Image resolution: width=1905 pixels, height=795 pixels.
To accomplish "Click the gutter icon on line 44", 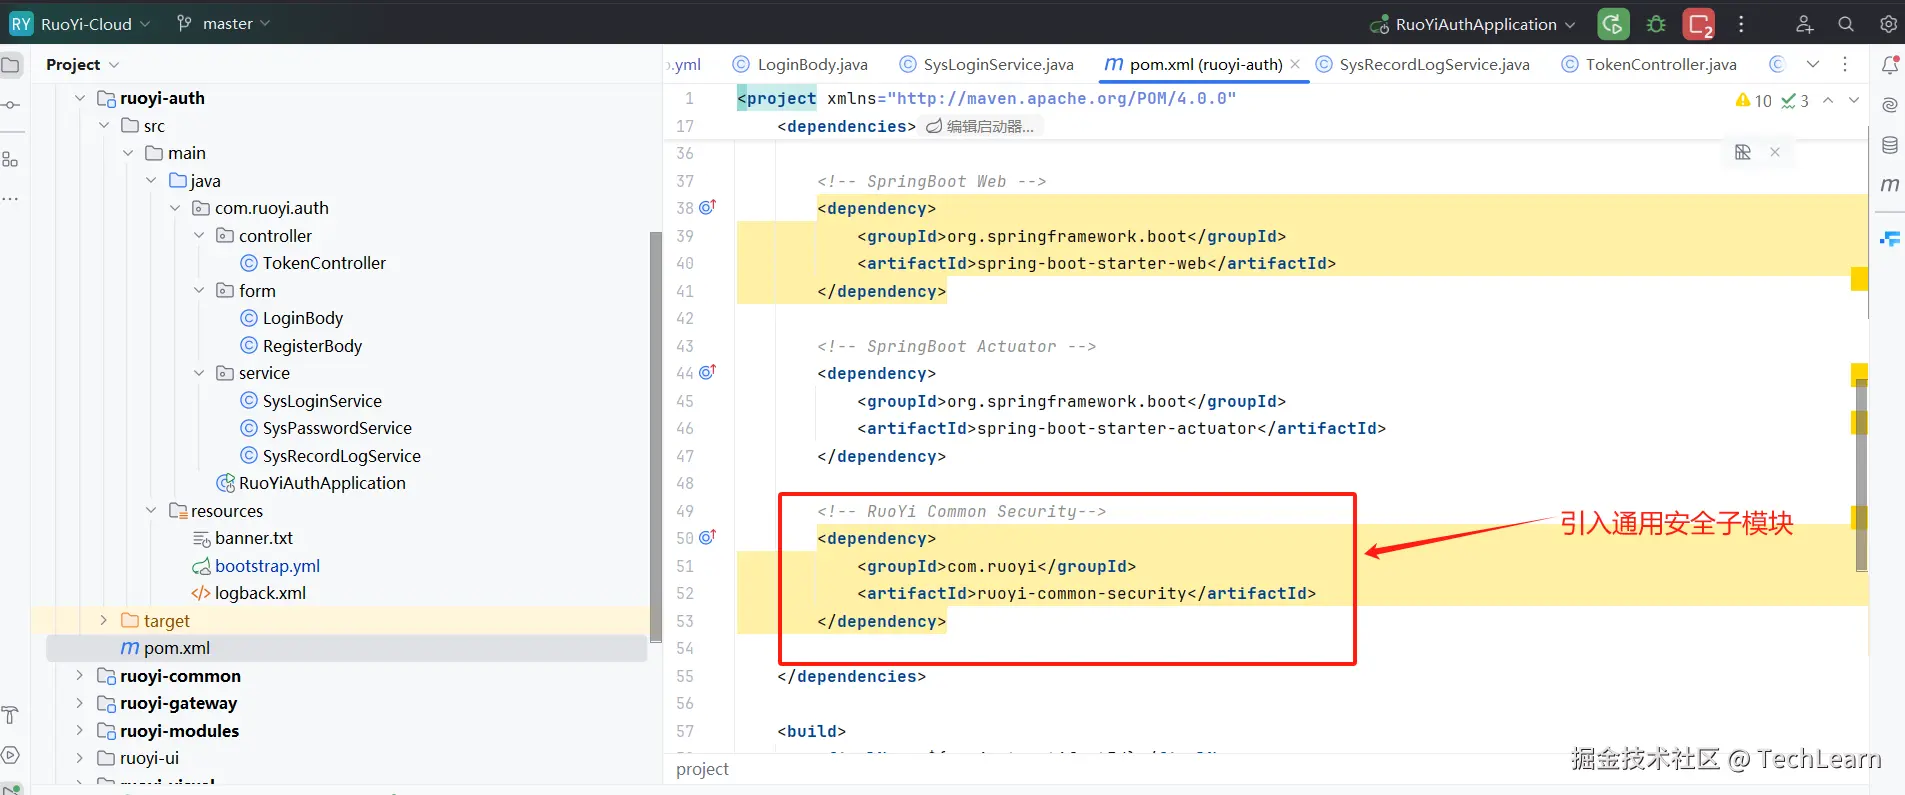I will pyautogui.click(x=707, y=372).
